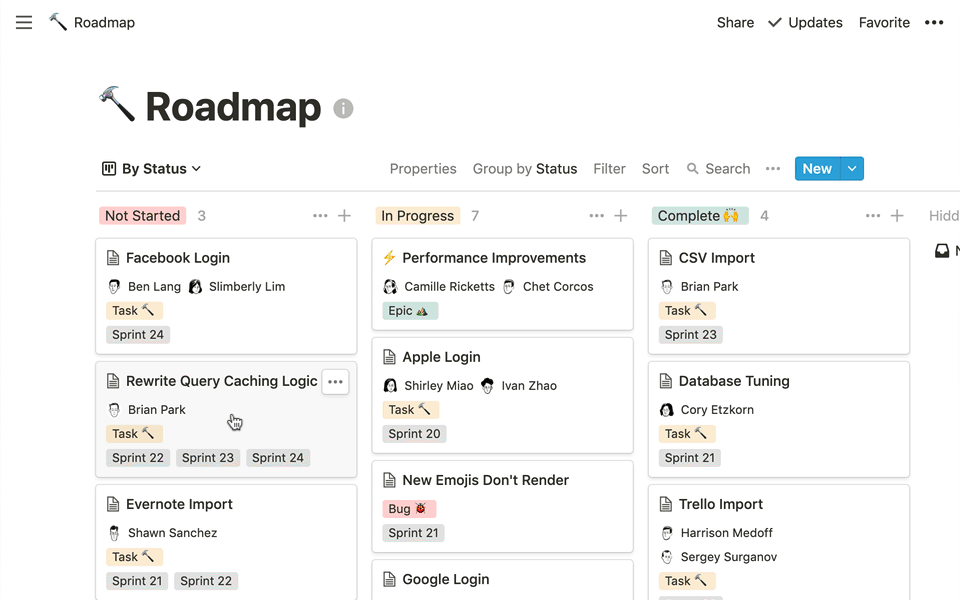Viewport: 960px width, 600px height.
Task: Open the New button dropdown arrow
Action: tap(852, 169)
